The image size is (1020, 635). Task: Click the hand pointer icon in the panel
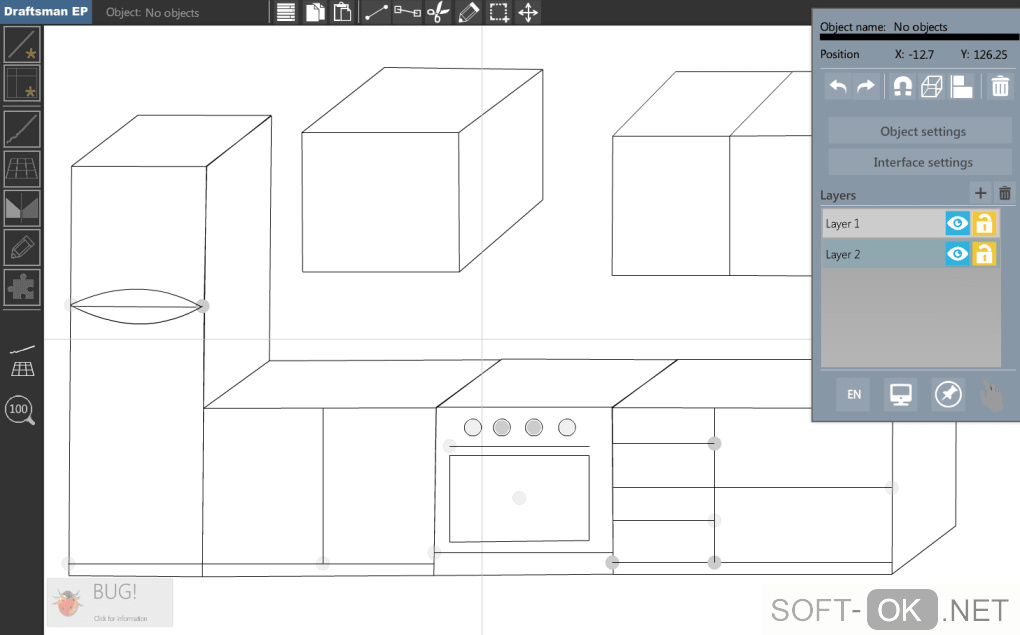point(991,396)
